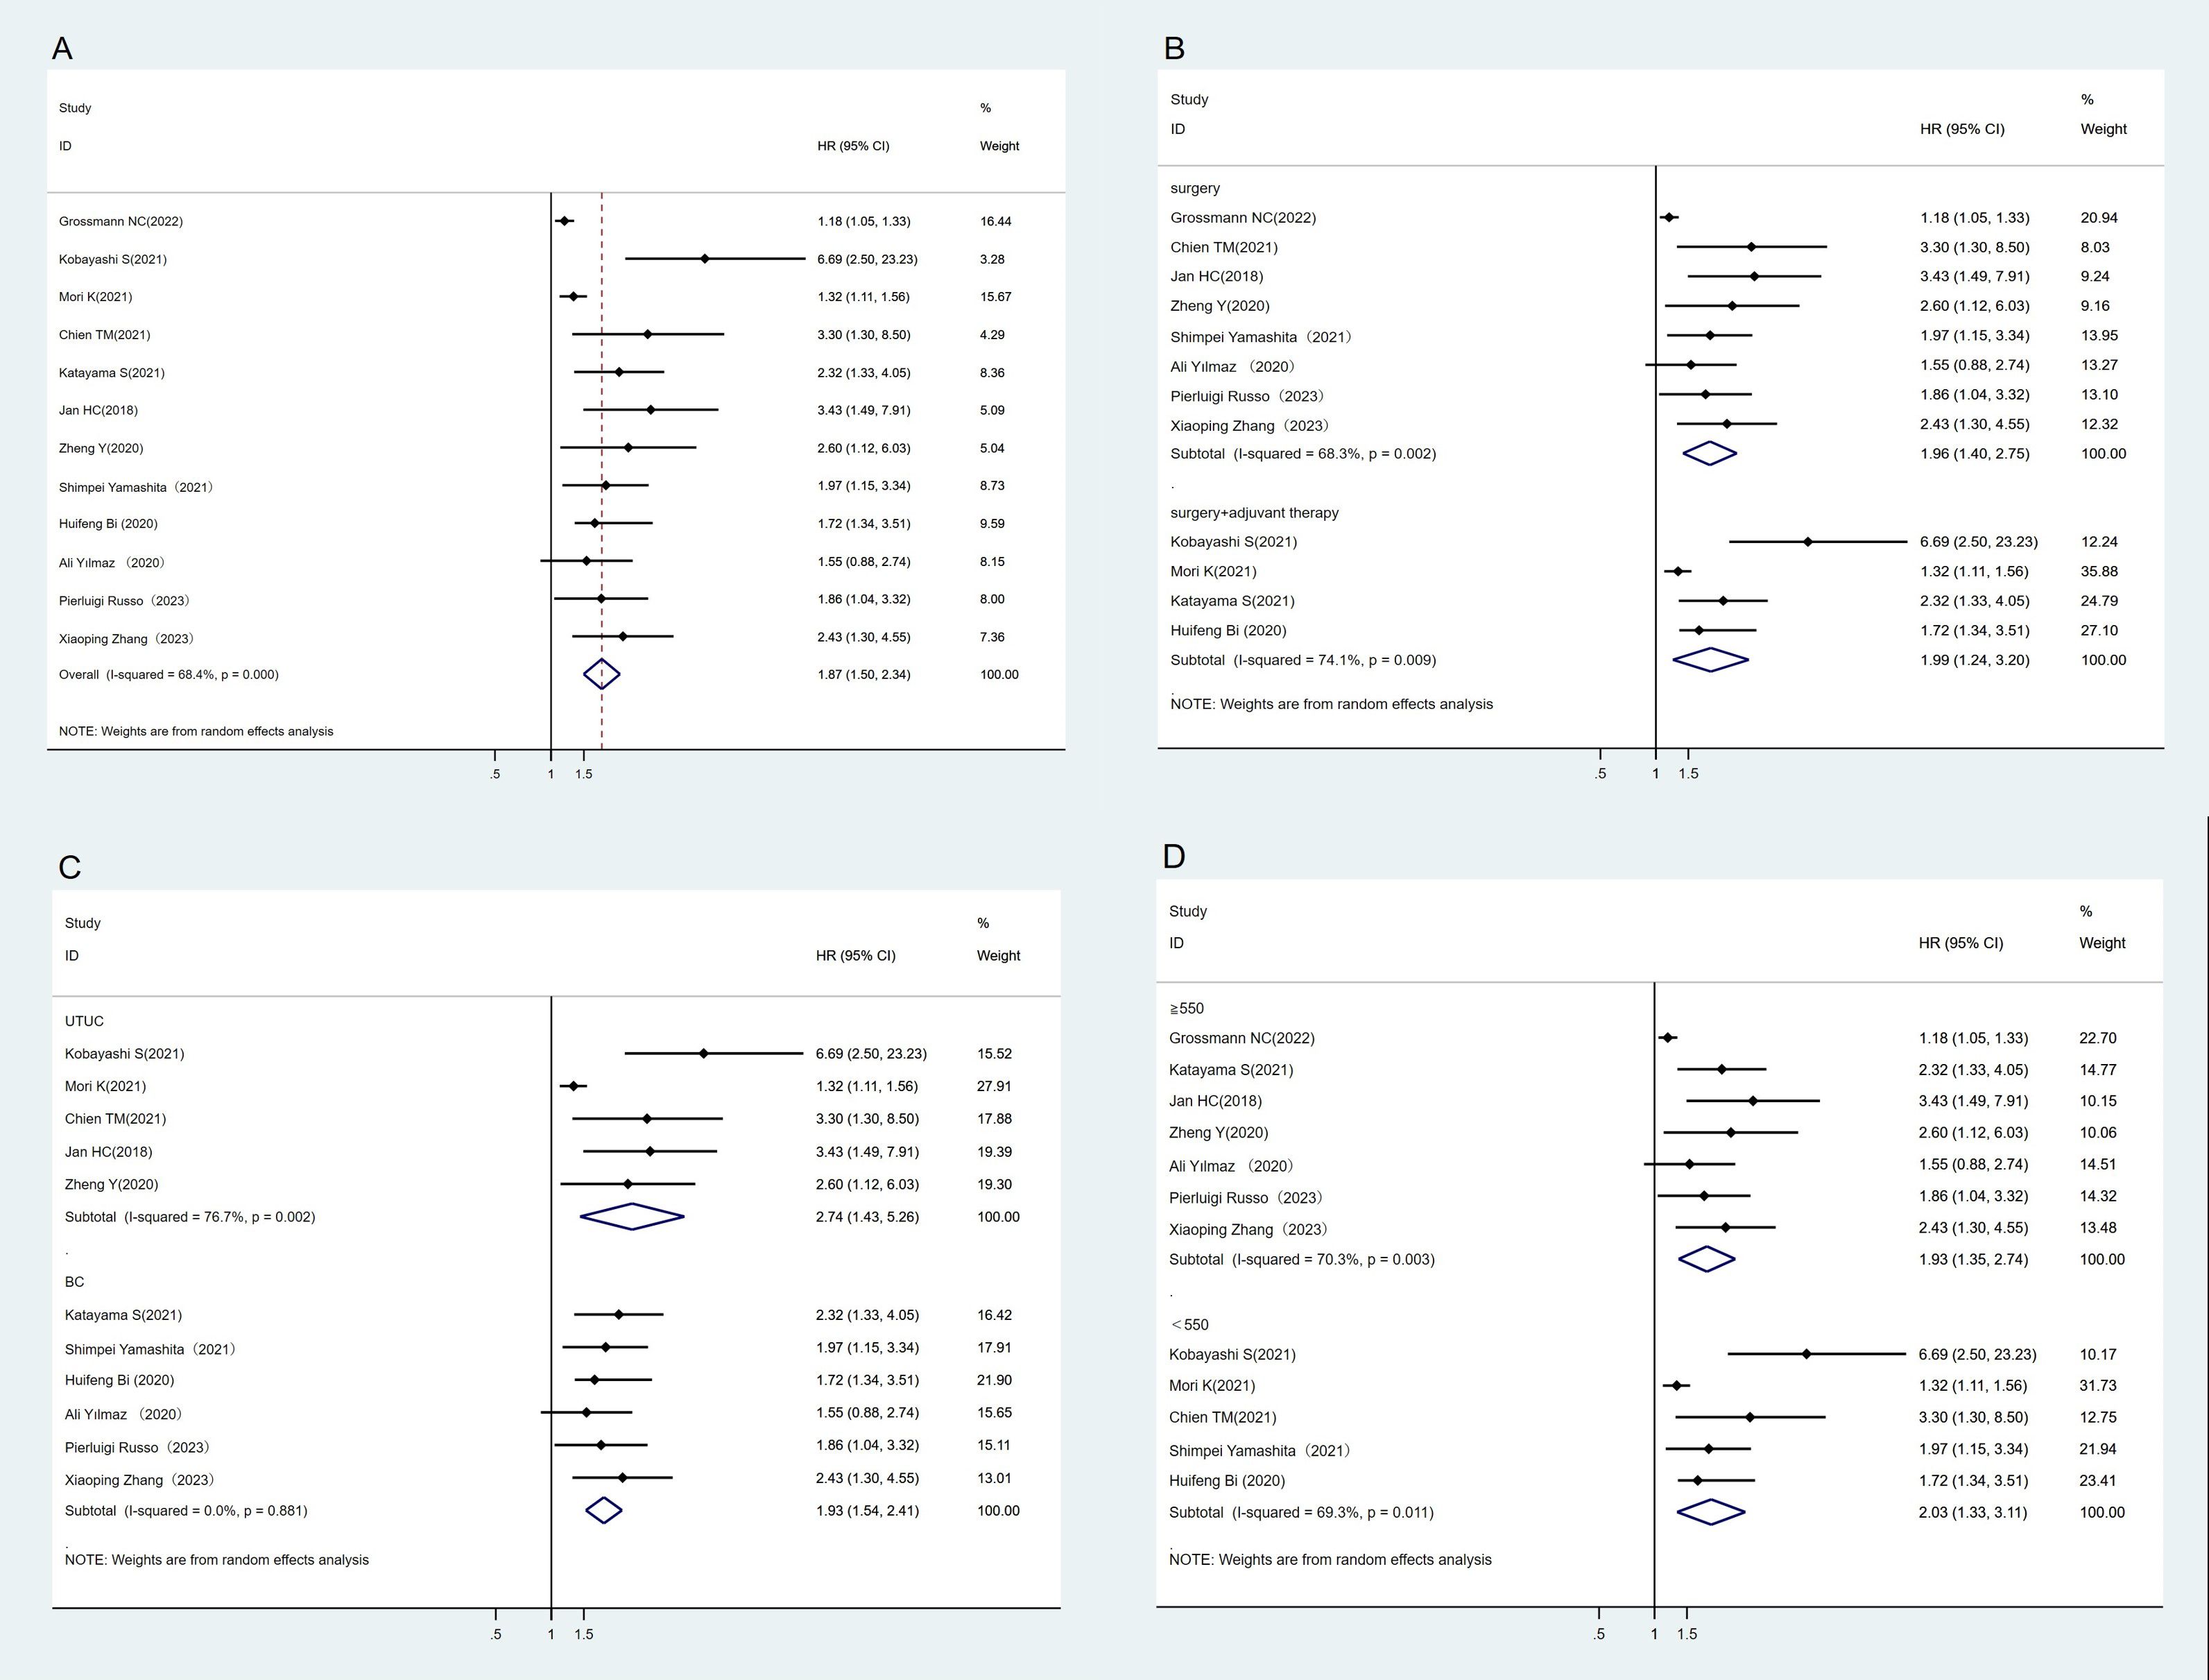Click weight 27.91 in panel C
This screenshot has width=2209, height=1680.
994,1086
